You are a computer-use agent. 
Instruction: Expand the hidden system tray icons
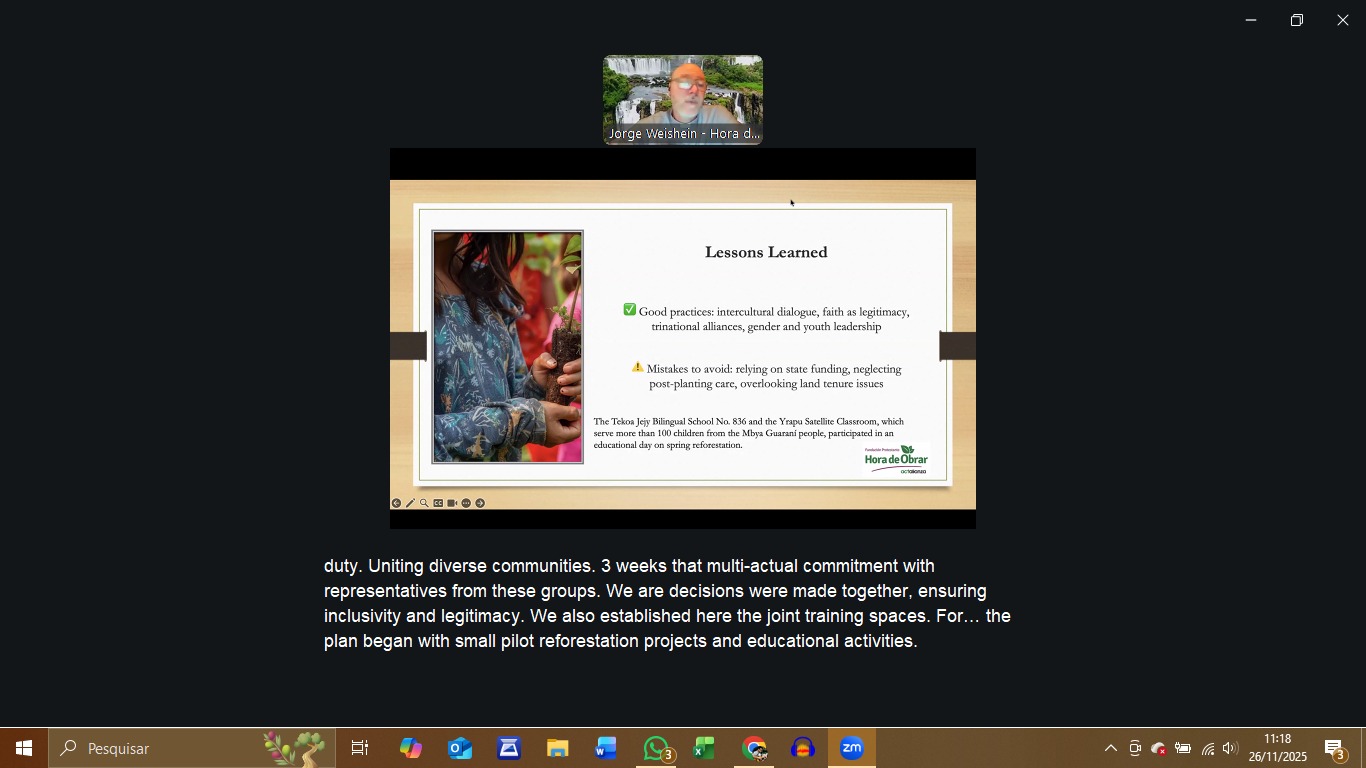pos(1110,748)
